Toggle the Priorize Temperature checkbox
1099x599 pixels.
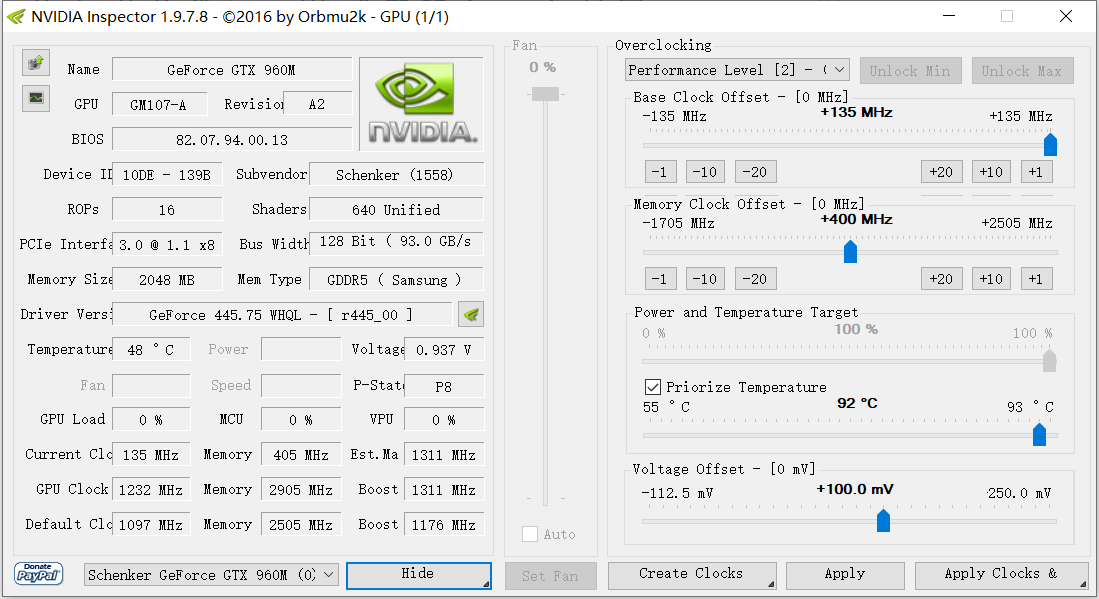tap(653, 387)
